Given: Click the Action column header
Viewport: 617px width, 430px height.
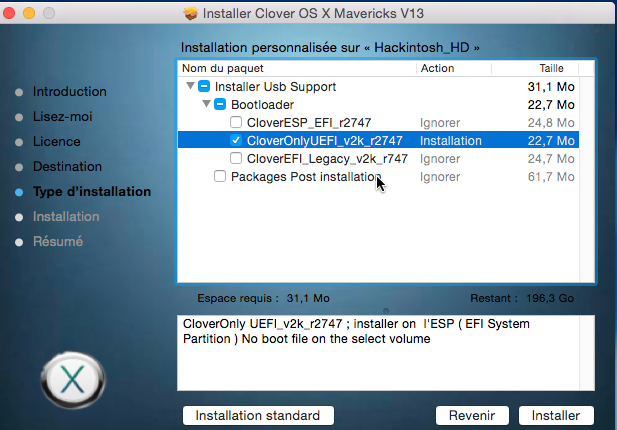Looking at the screenshot, I should [454, 68].
